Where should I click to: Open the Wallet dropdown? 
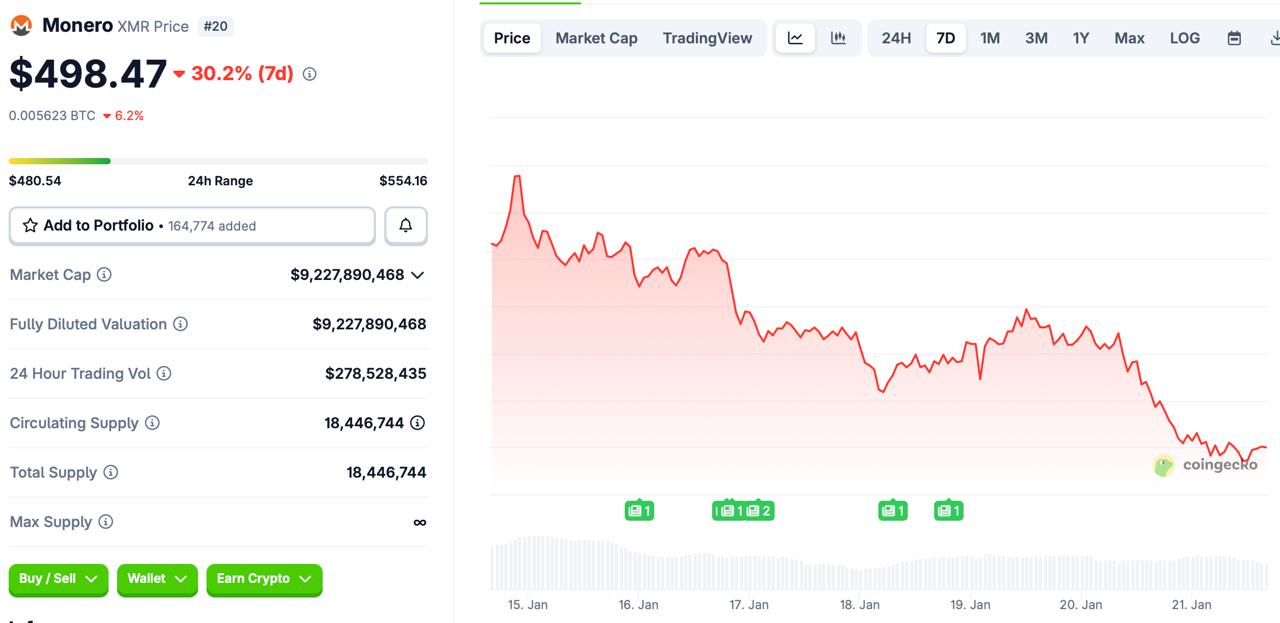coord(156,580)
